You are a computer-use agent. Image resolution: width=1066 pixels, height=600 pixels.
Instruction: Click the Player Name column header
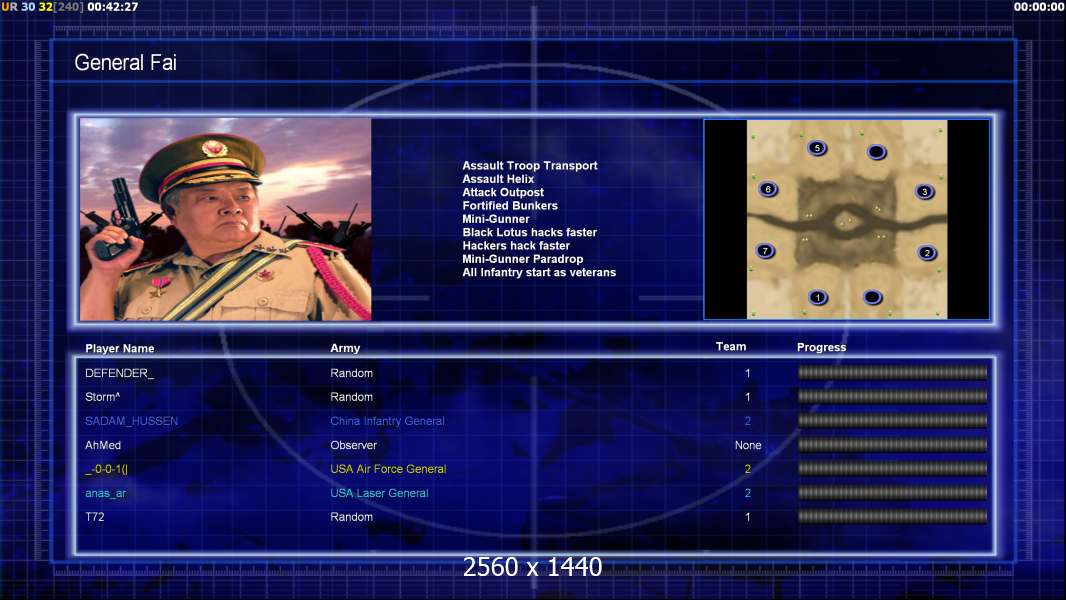click(x=120, y=349)
